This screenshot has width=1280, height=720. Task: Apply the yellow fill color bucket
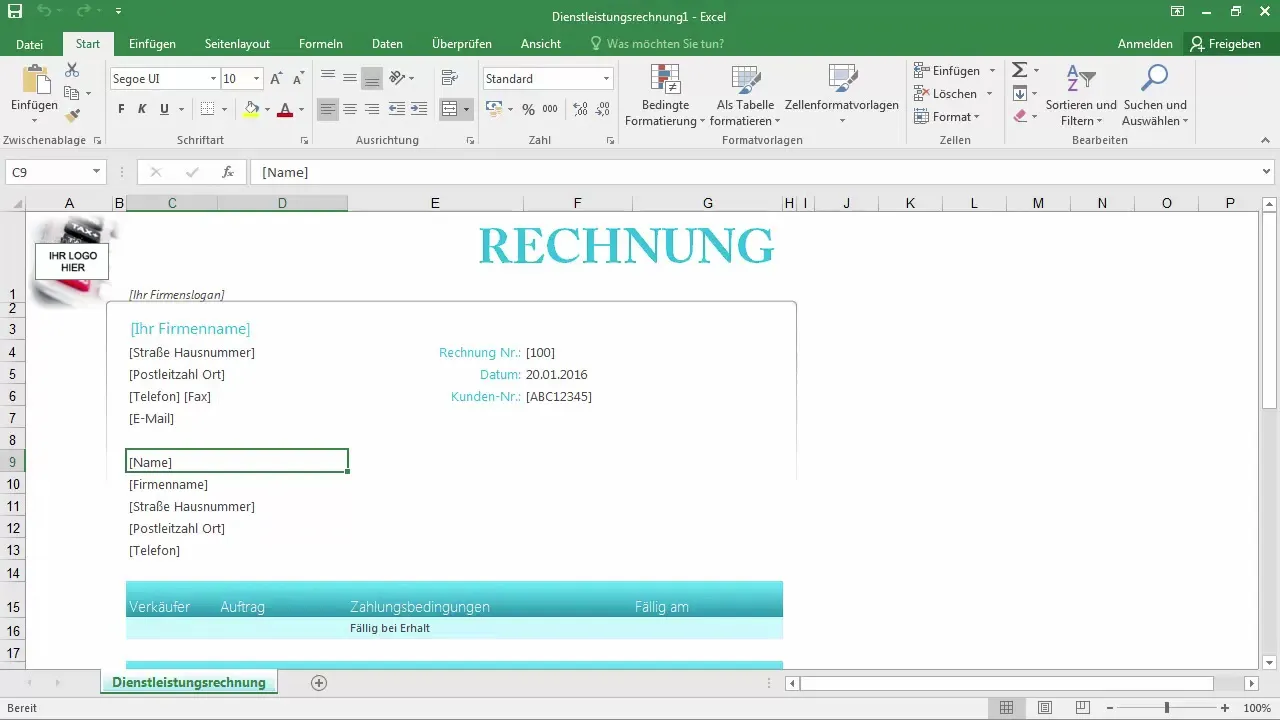(251, 109)
